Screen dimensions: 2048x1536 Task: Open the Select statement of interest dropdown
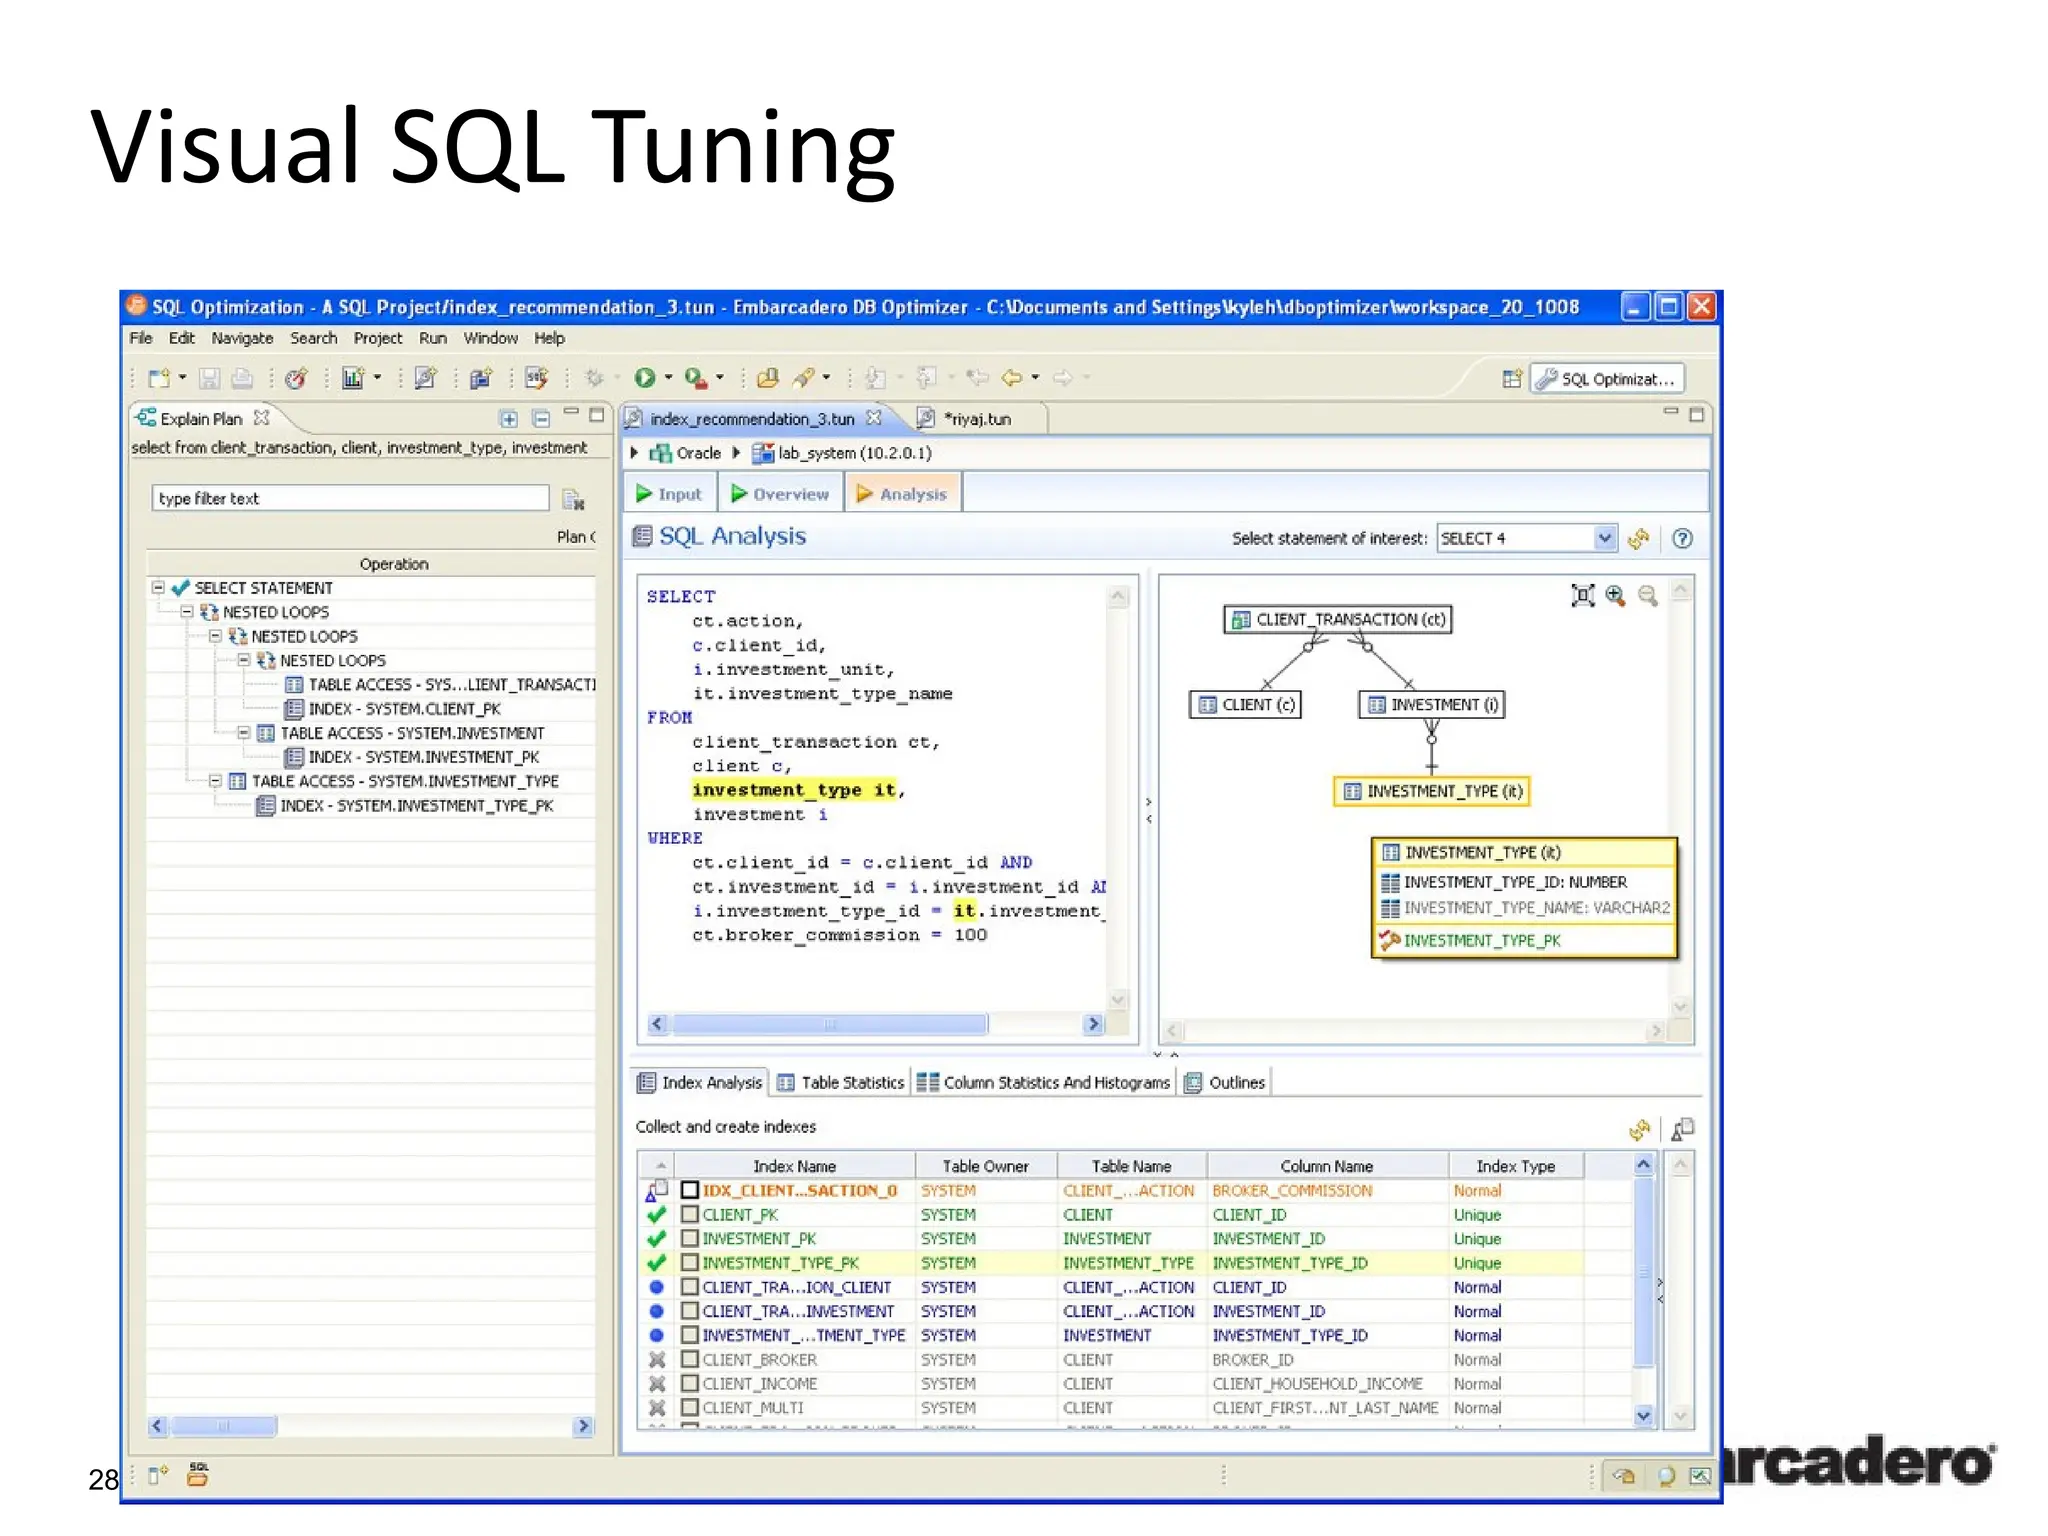(1604, 538)
